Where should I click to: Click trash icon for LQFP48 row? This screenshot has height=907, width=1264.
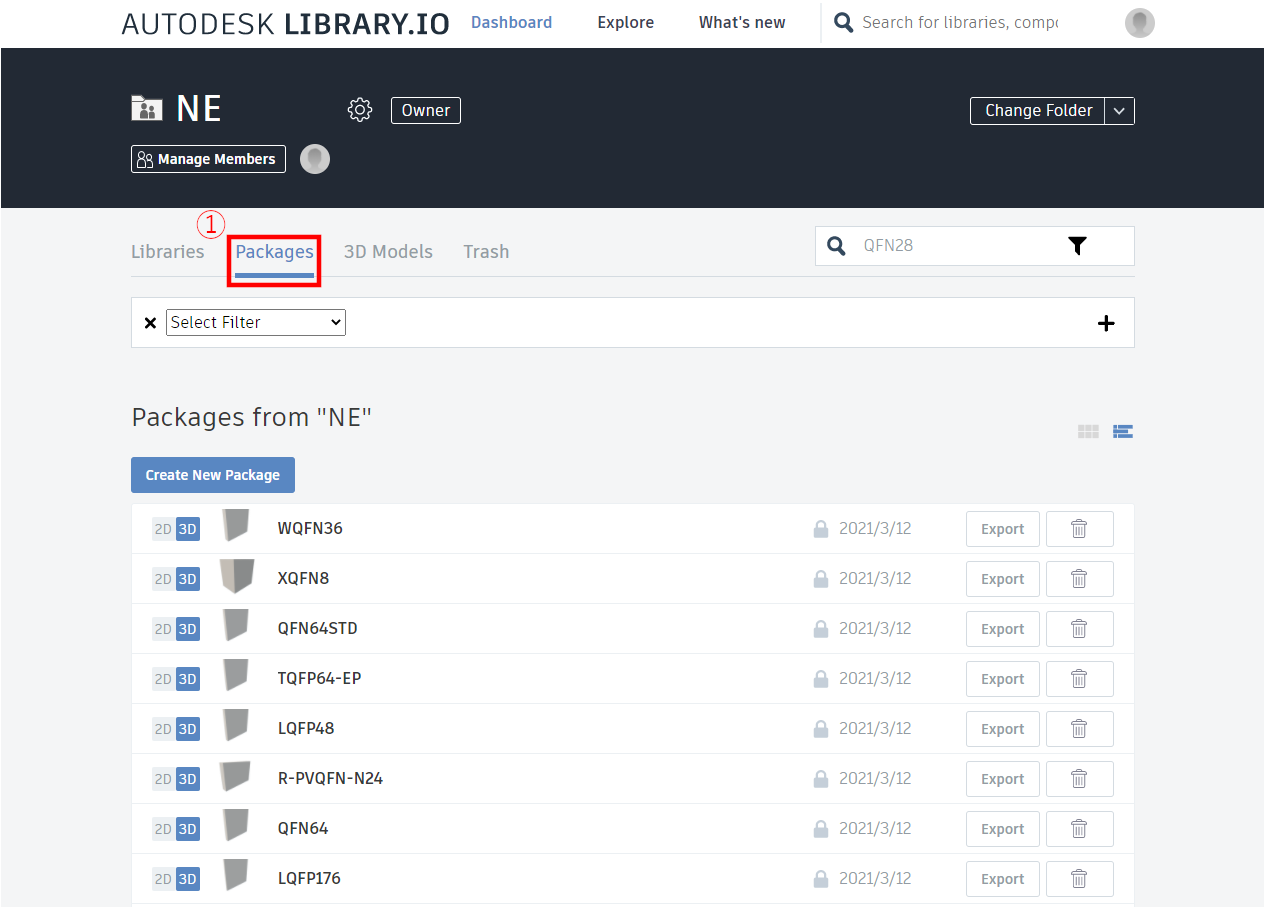tap(1079, 729)
